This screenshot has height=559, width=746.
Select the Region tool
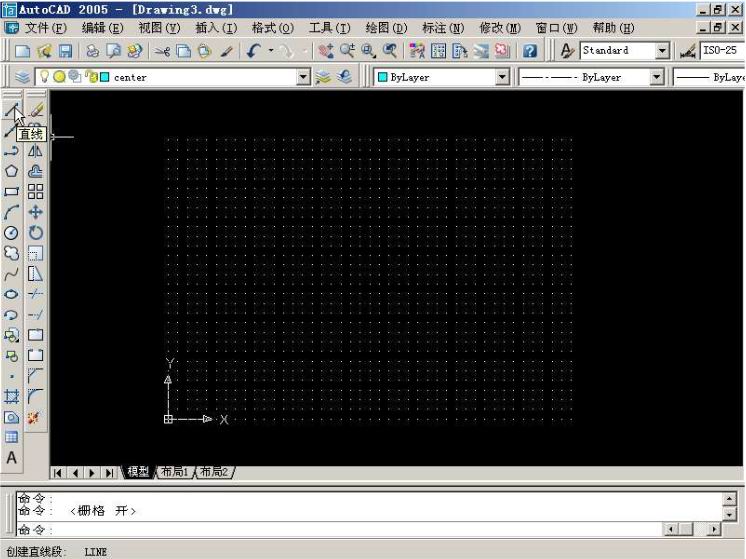click(x=11, y=417)
